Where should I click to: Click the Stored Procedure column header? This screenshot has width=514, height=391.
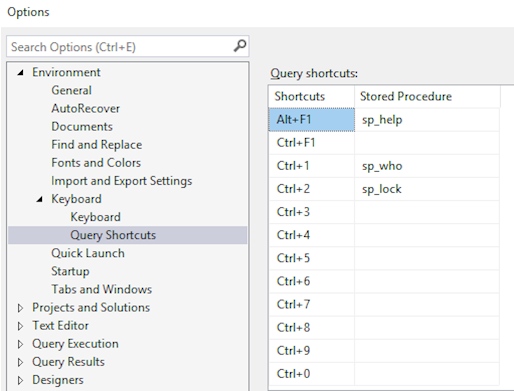click(427, 96)
